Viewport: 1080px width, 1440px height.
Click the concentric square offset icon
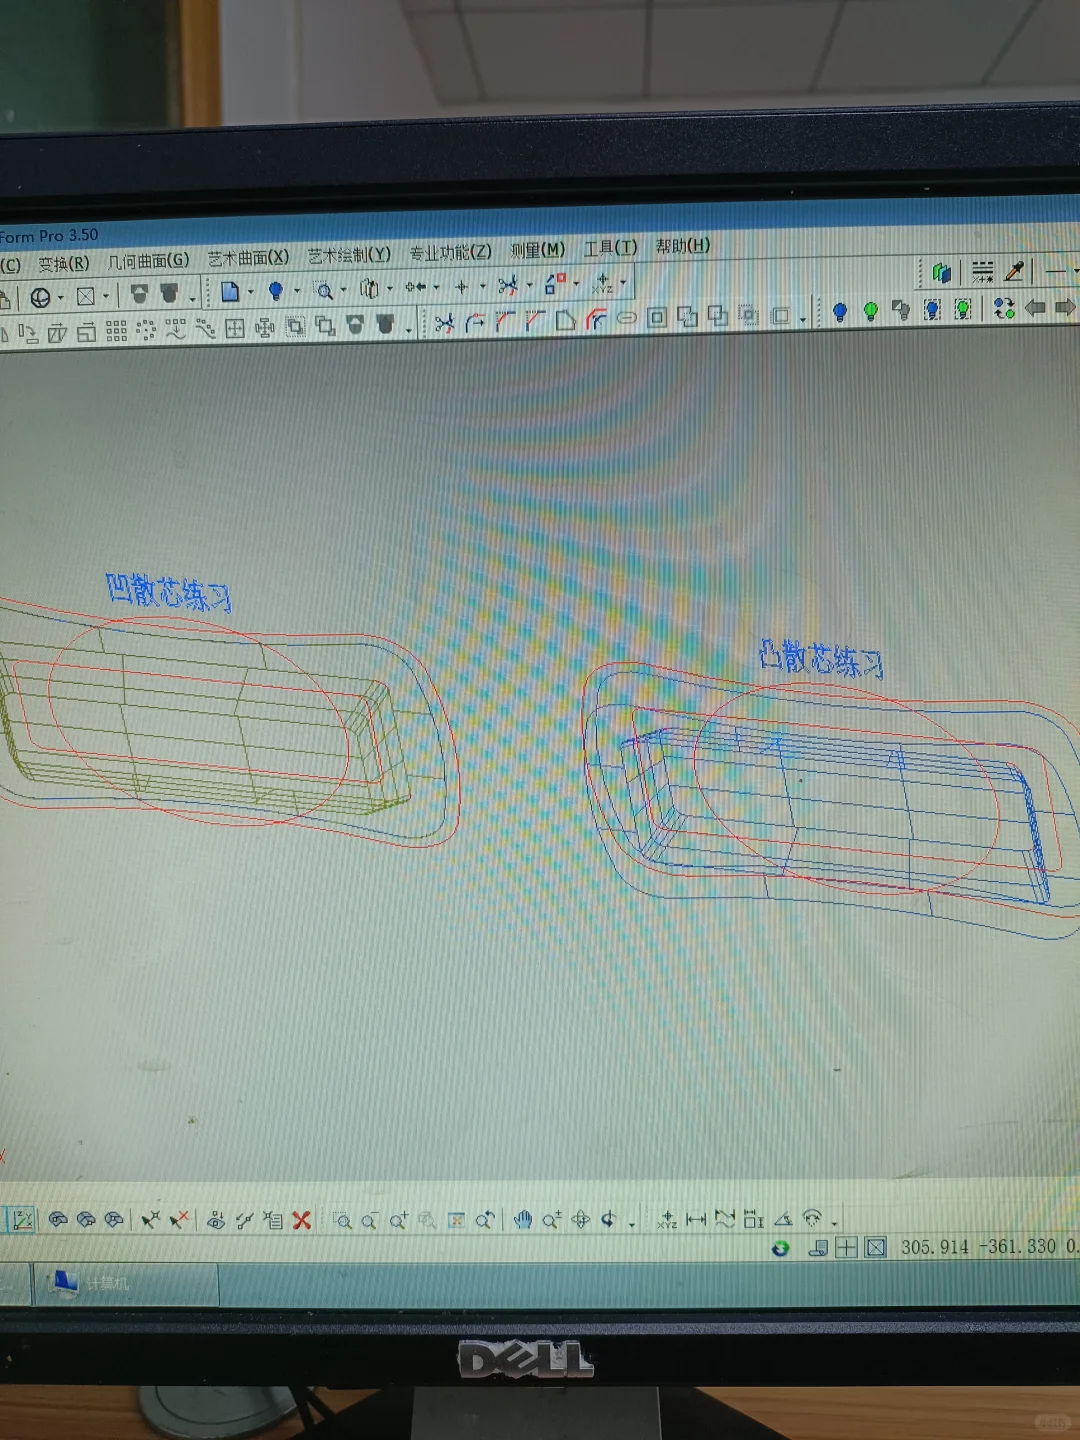click(x=657, y=318)
